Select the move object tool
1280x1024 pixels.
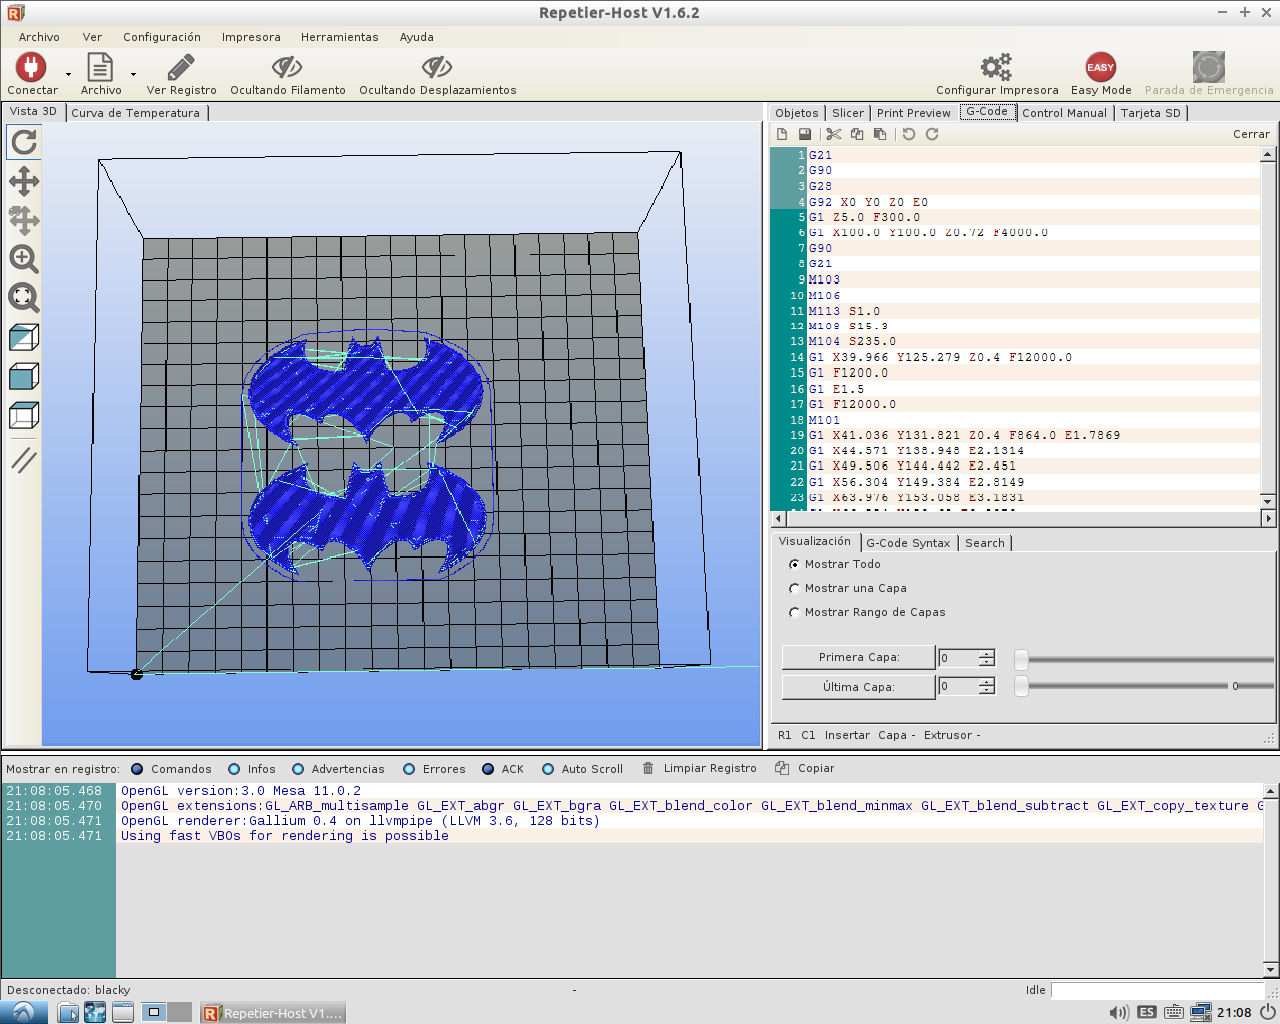pos(24,220)
